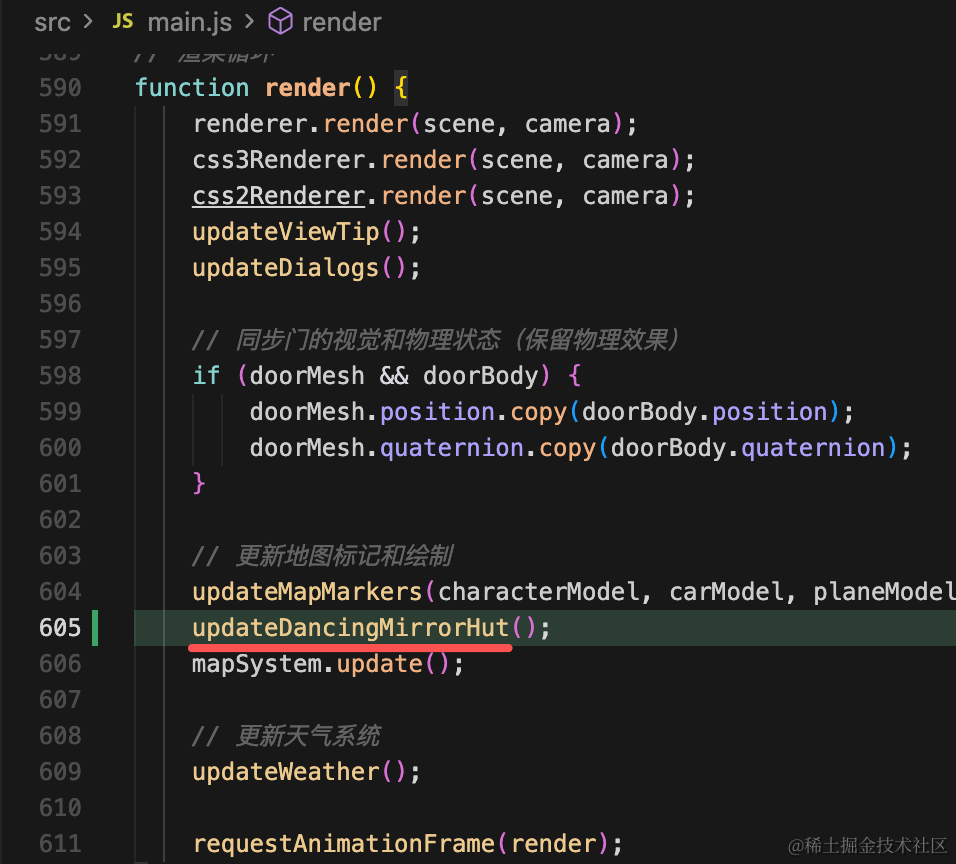Click mapSystem.update() on line 606
956x864 pixels.
click(328, 663)
